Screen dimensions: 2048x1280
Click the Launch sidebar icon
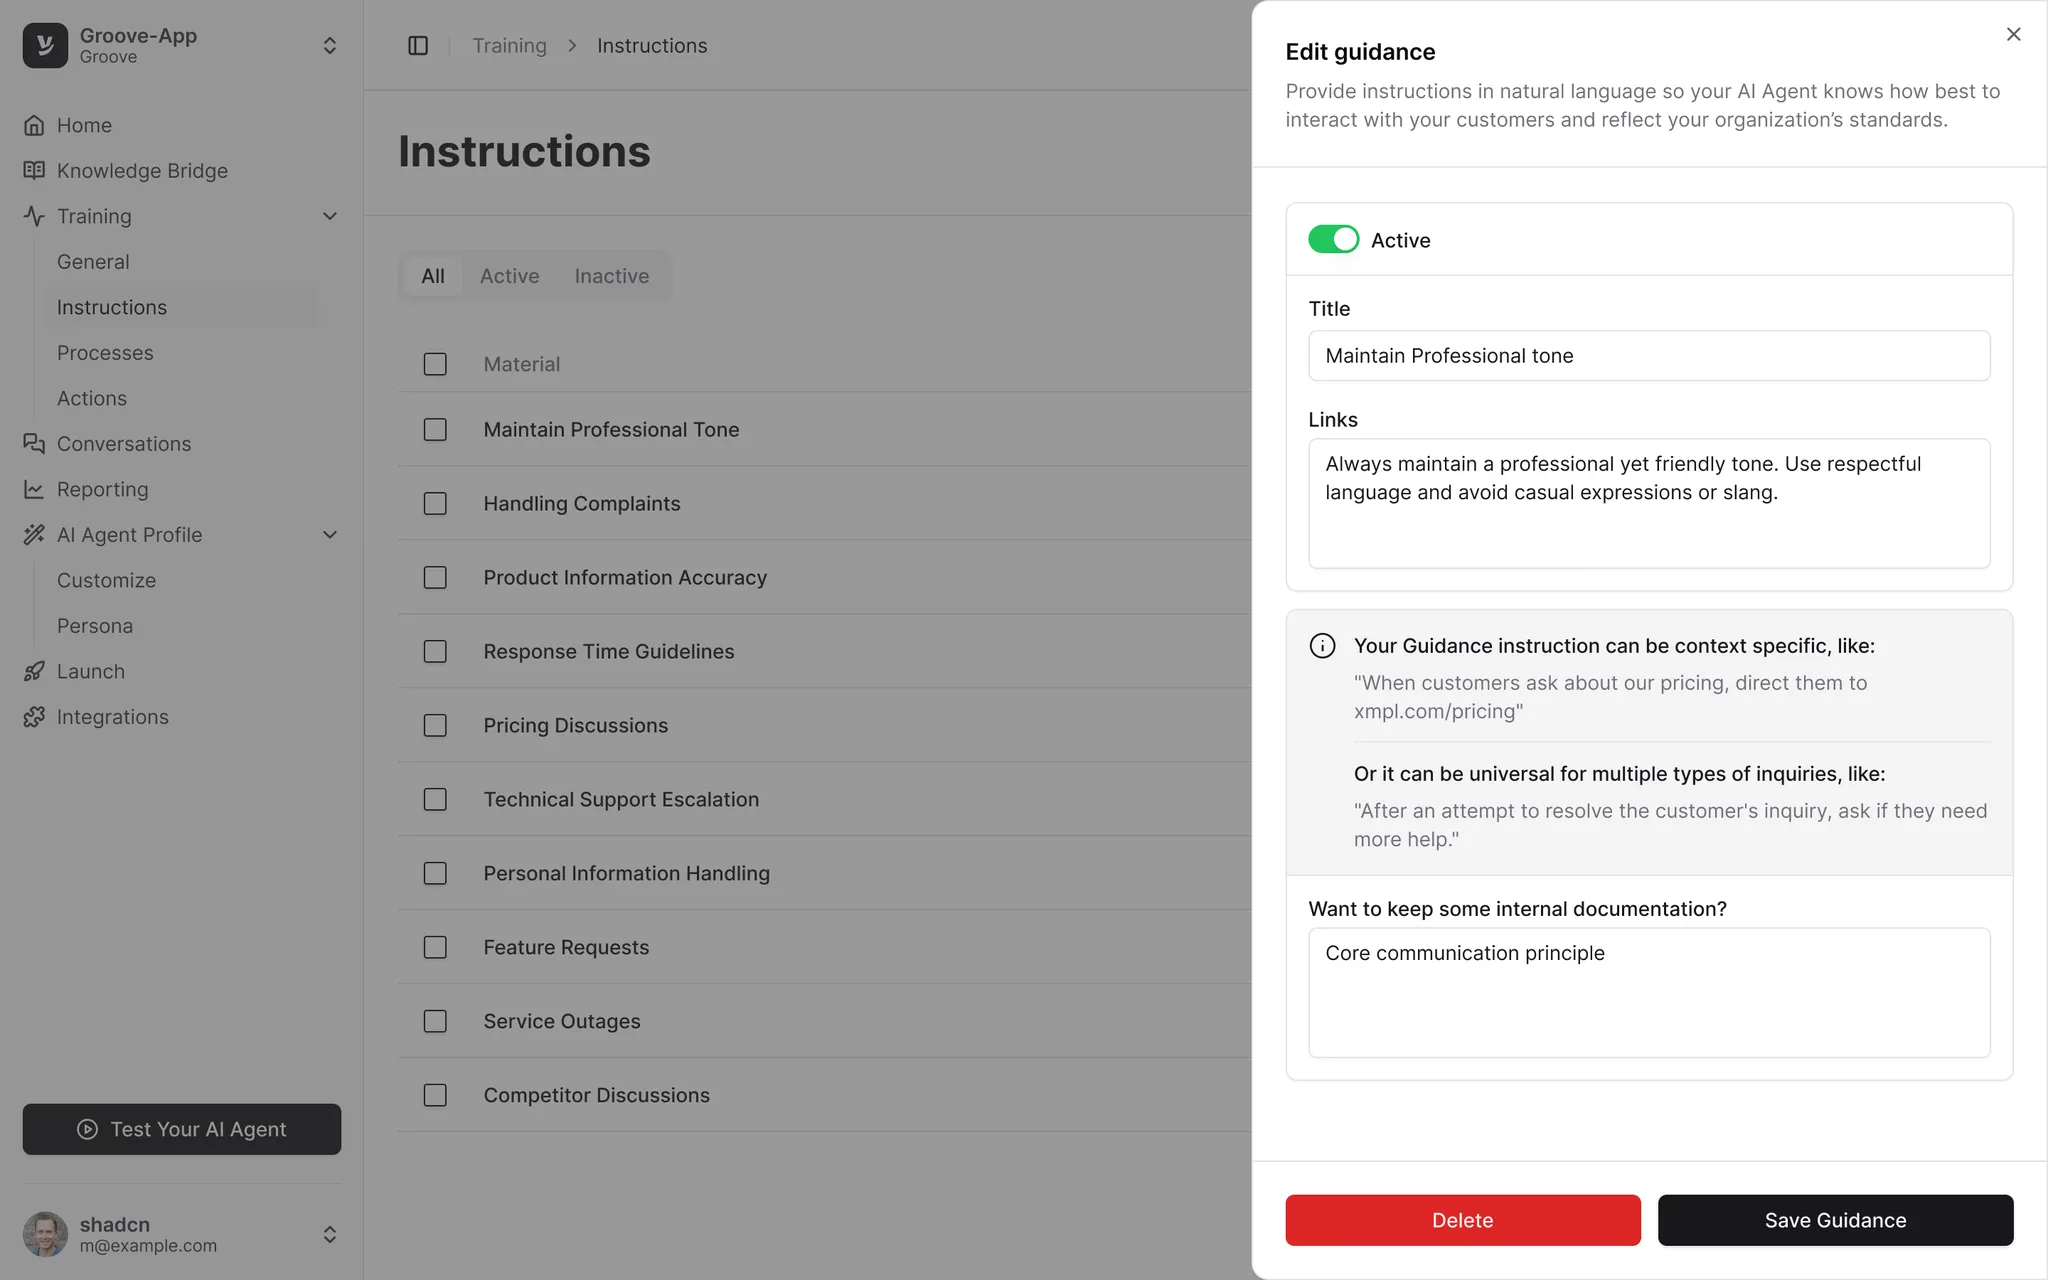tap(34, 671)
